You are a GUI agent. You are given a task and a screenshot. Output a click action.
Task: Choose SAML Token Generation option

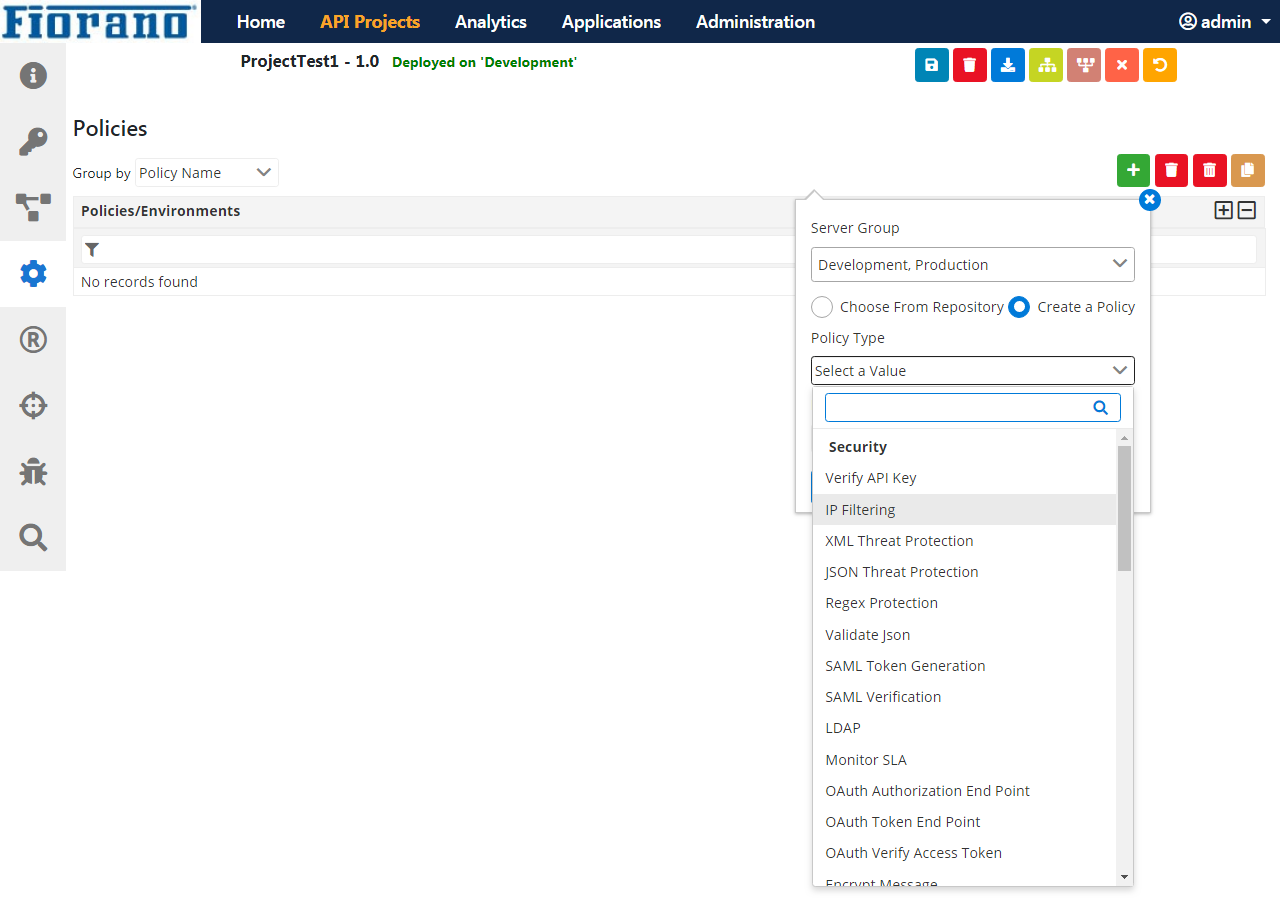click(x=965, y=666)
